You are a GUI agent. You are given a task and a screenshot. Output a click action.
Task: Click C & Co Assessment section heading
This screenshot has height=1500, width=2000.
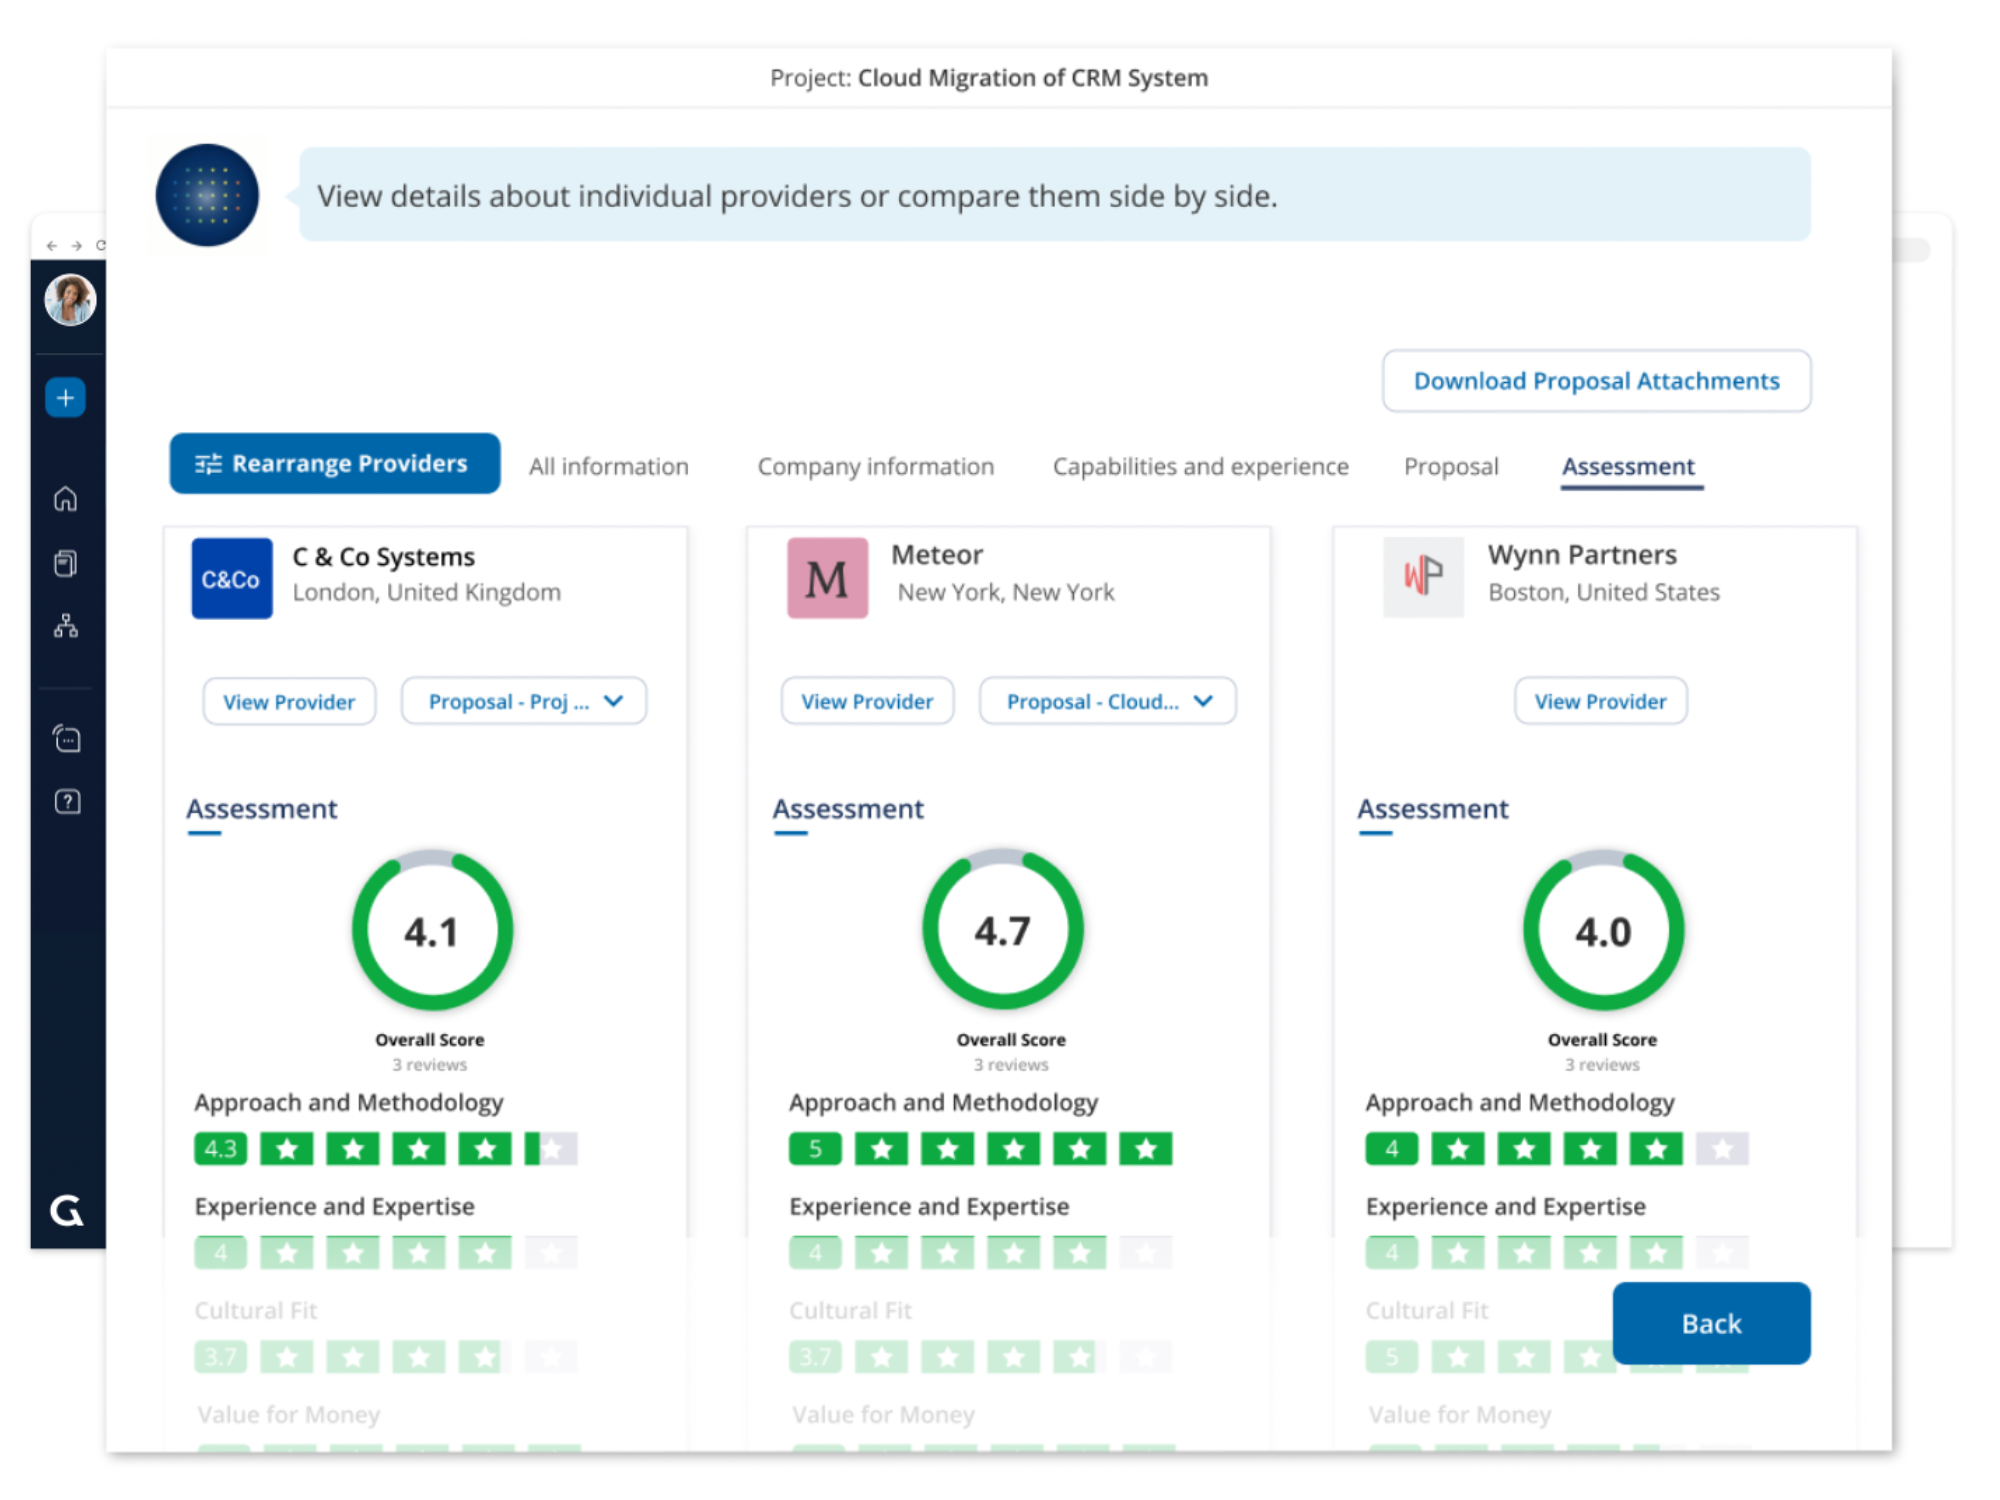pos(262,808)
